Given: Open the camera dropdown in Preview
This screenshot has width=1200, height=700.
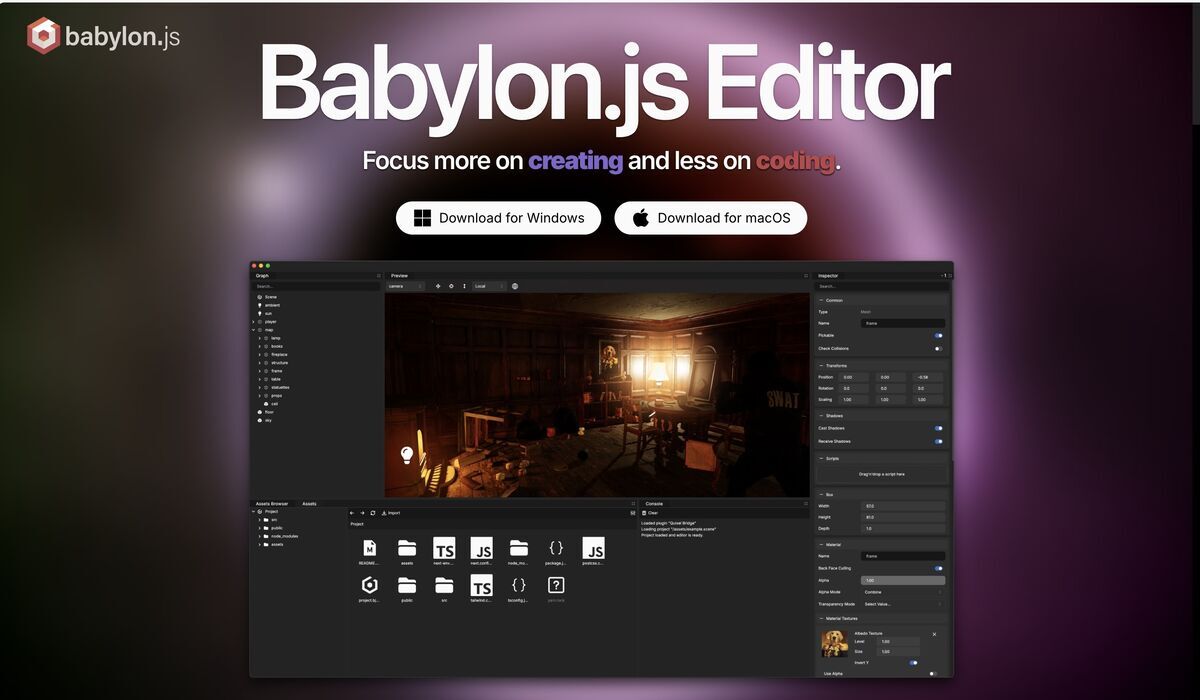Looking at the screenshot, I should pyautogui.click(x=405, y=286).
